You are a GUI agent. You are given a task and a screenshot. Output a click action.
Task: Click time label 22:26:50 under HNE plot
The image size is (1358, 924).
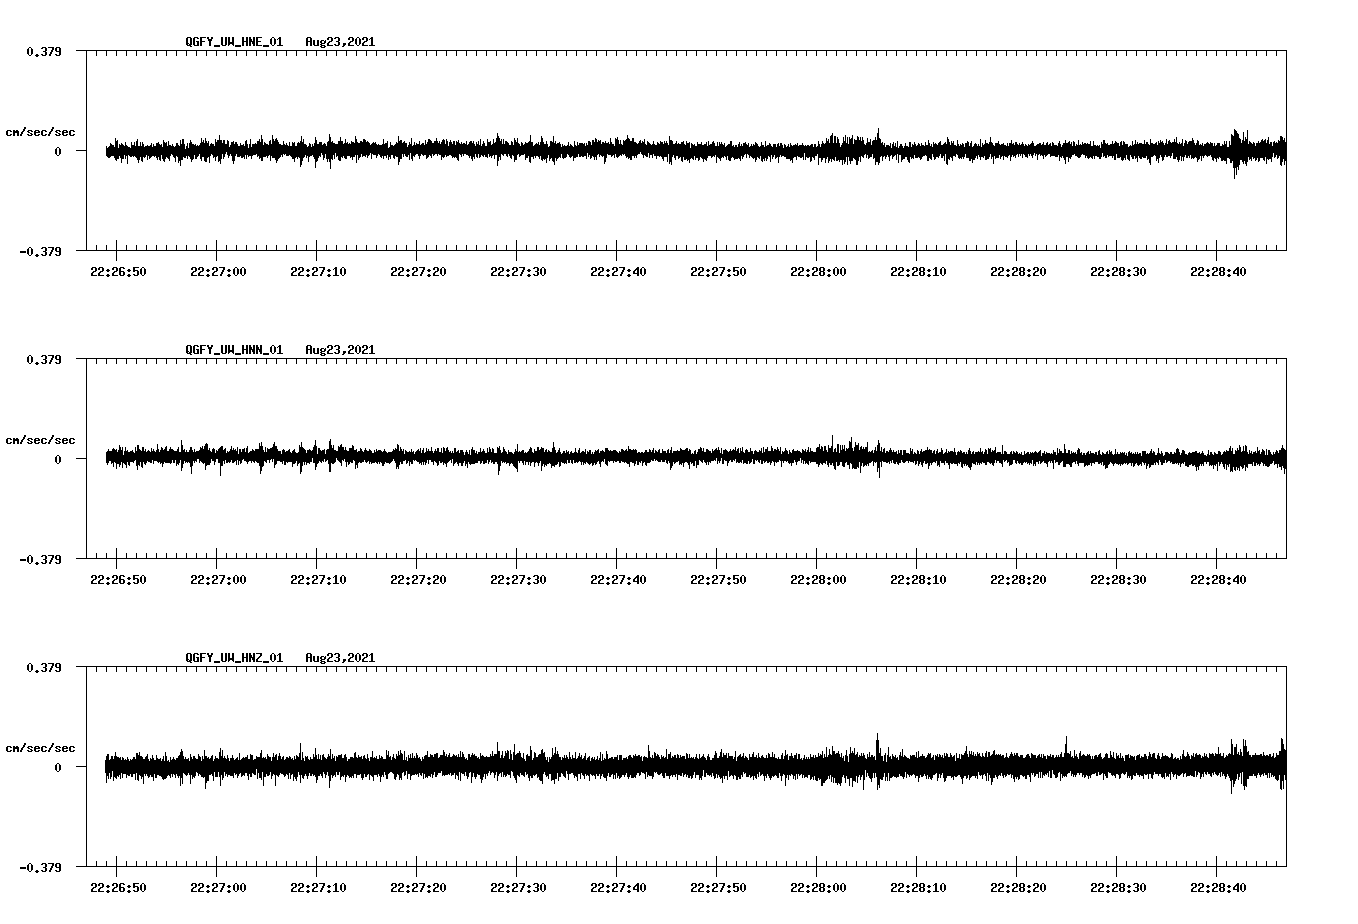118,272
